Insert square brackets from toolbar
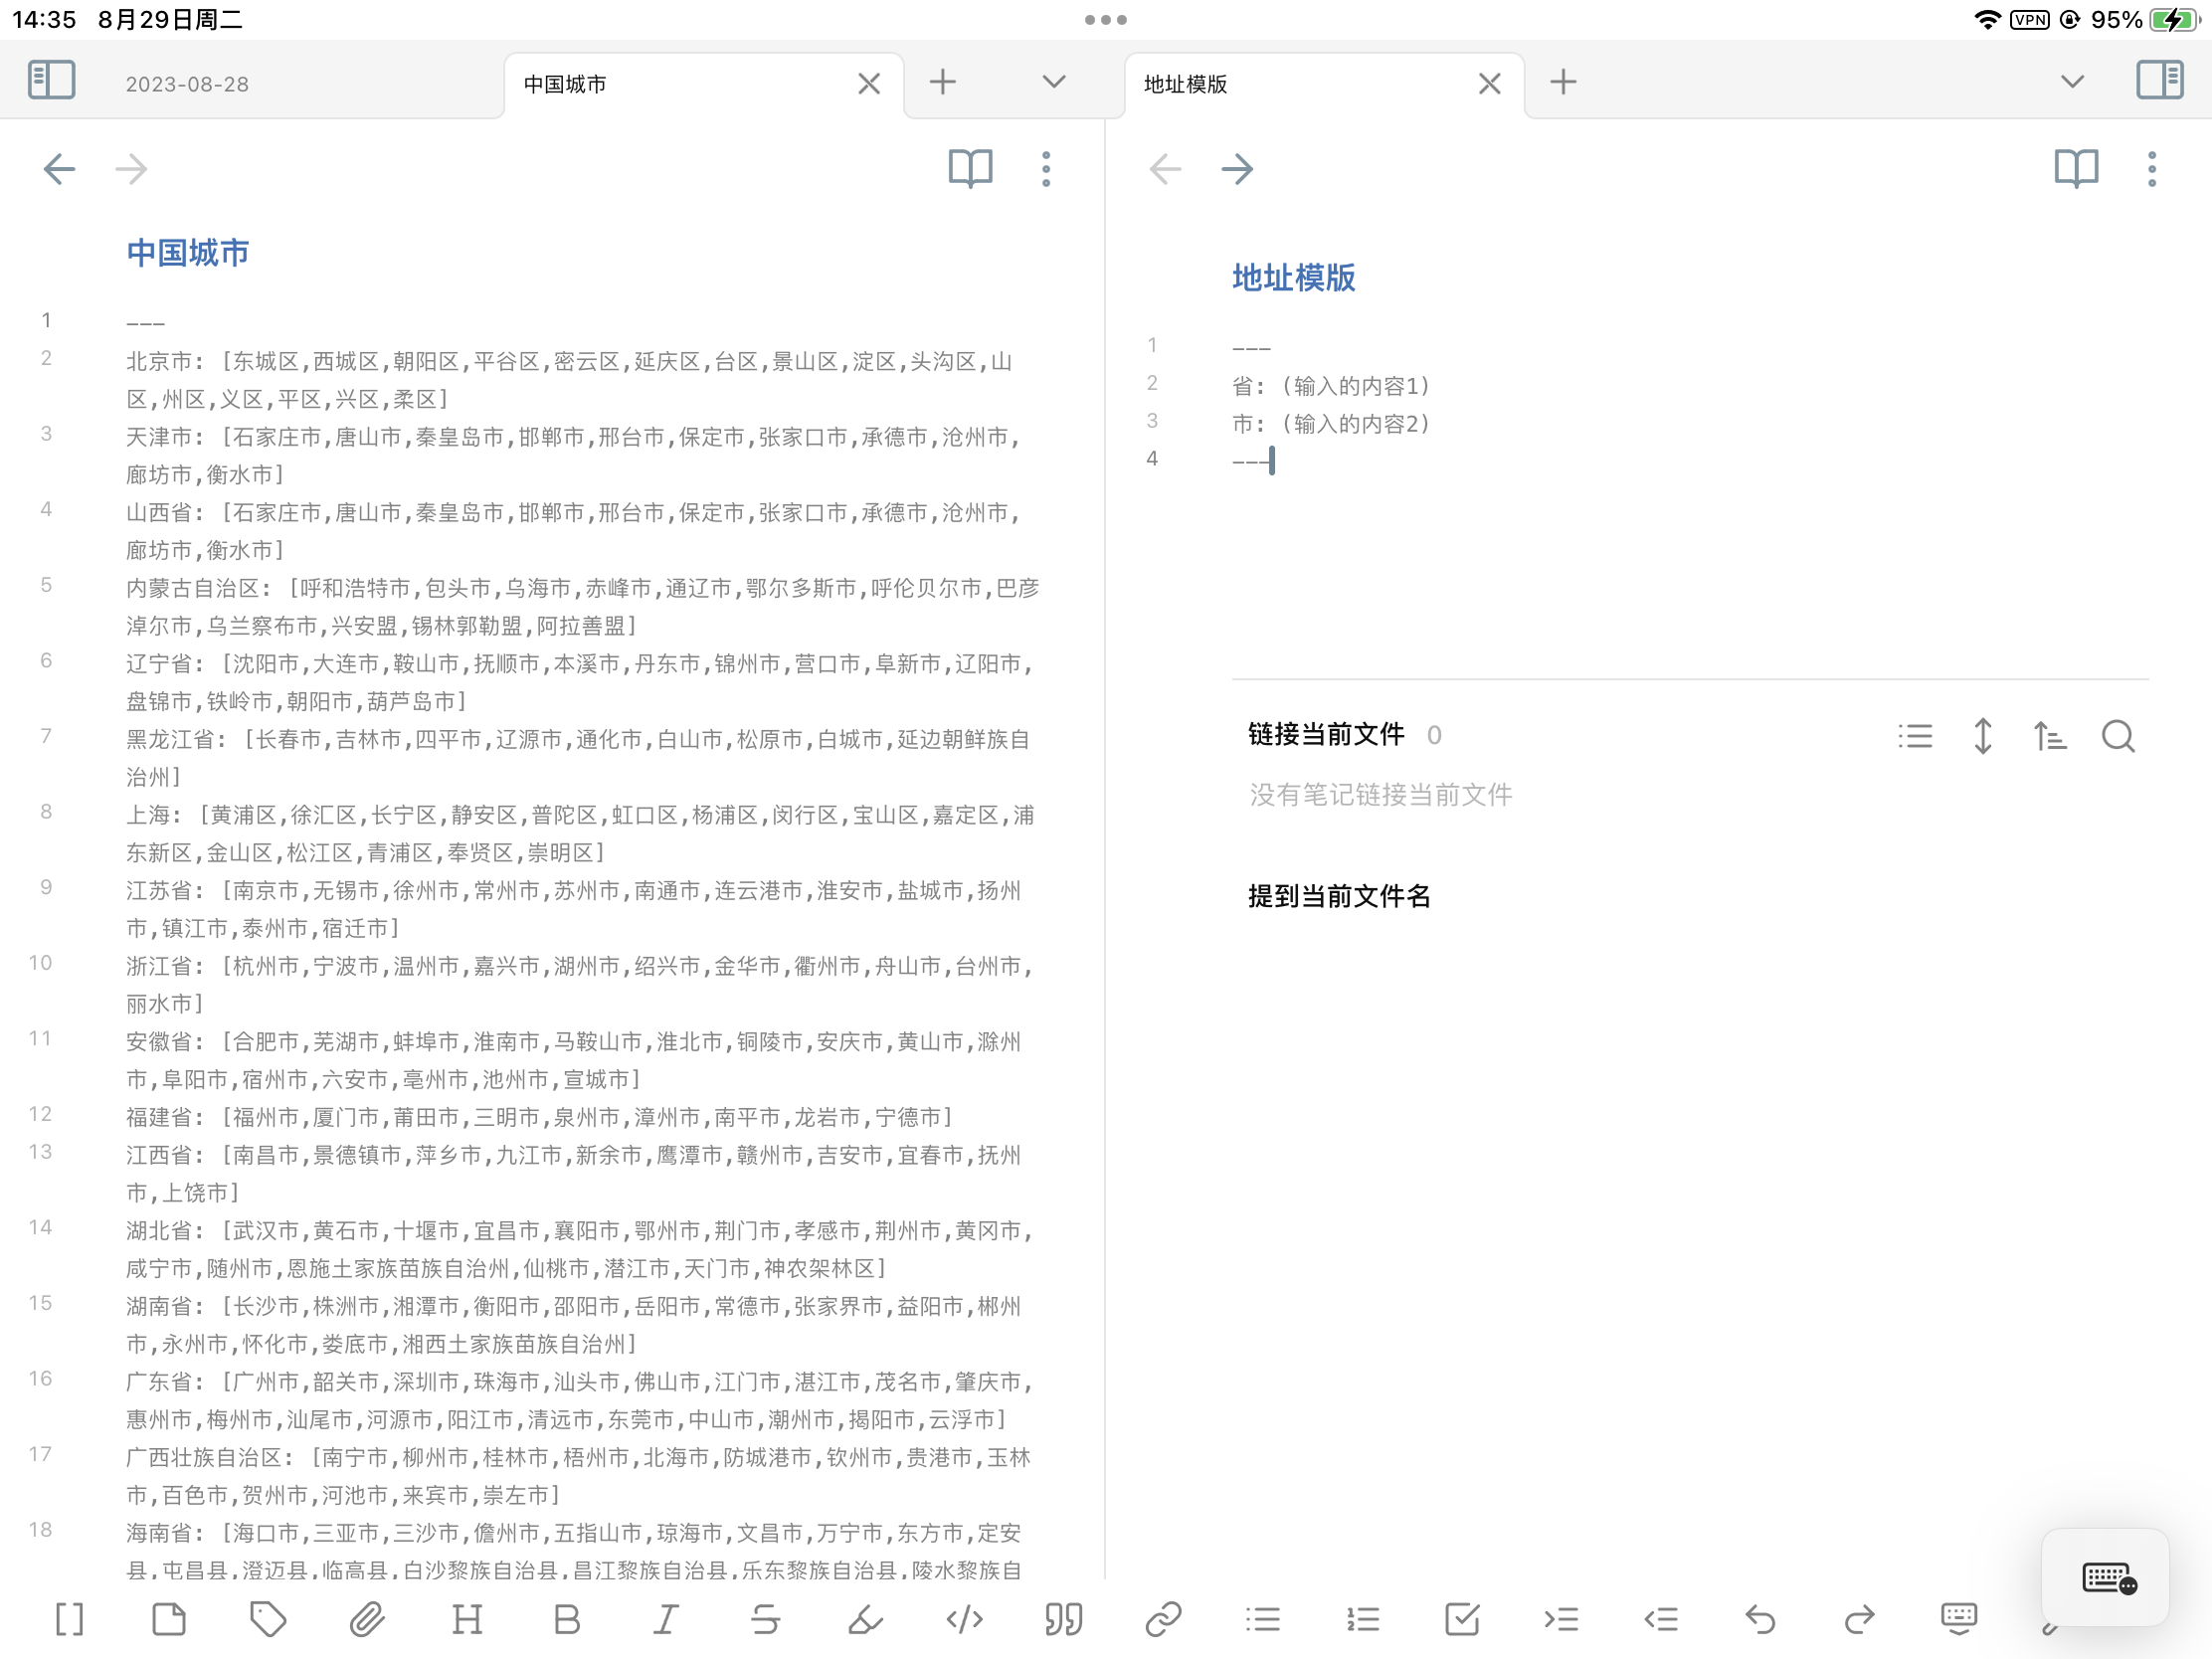 coord(69,1619)
